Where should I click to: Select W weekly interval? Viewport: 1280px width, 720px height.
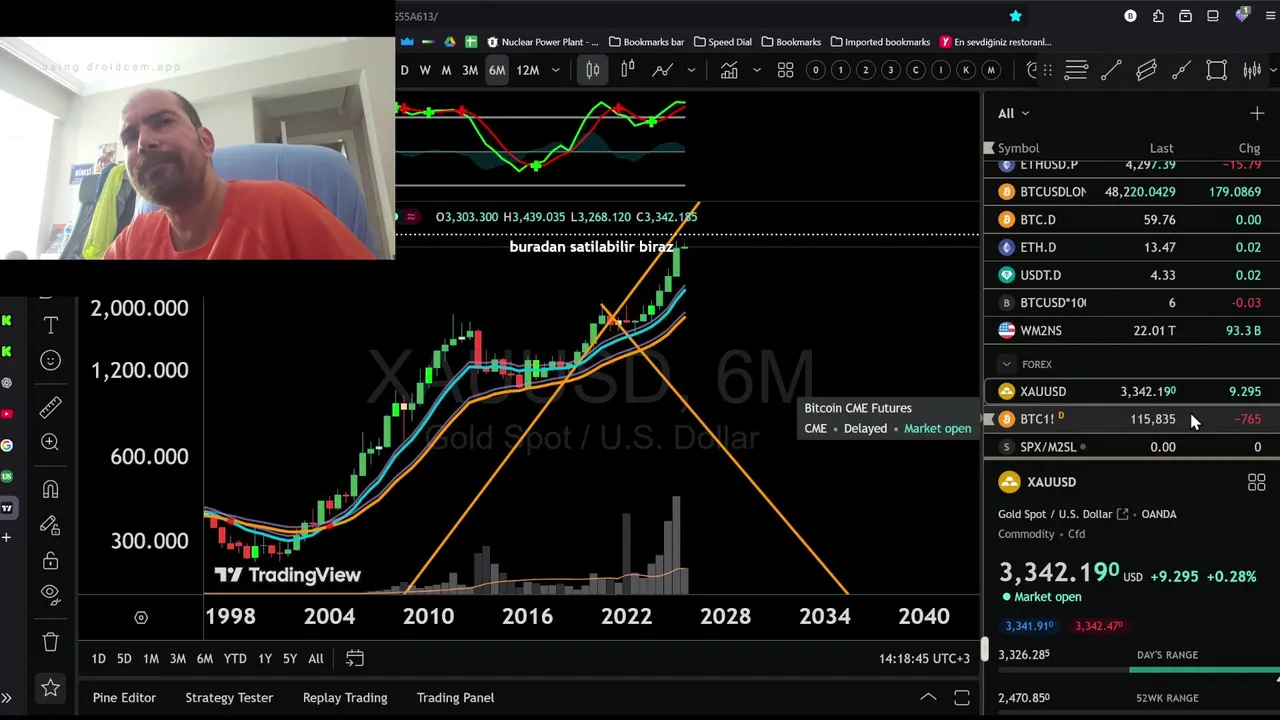(x=425, y=70)
